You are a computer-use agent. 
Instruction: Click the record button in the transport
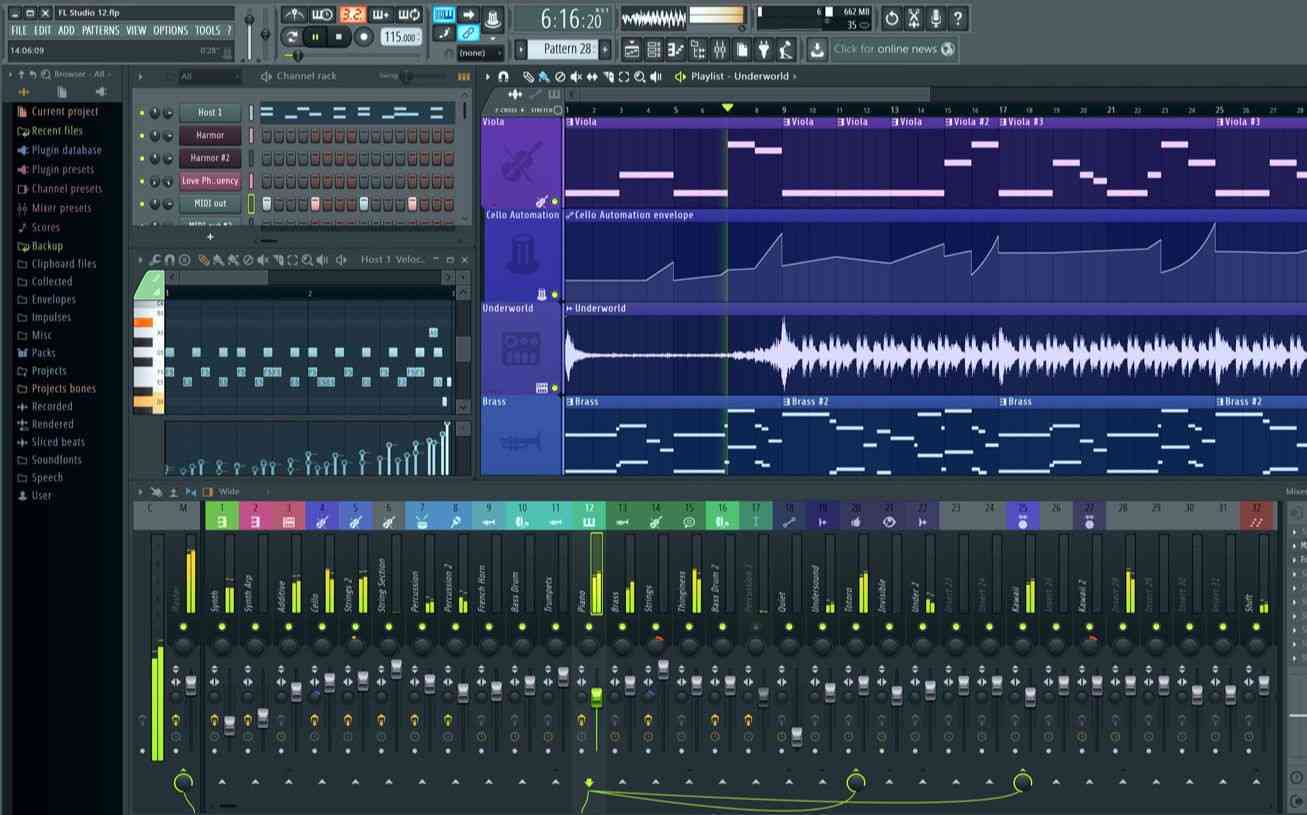tap(364, 37)
